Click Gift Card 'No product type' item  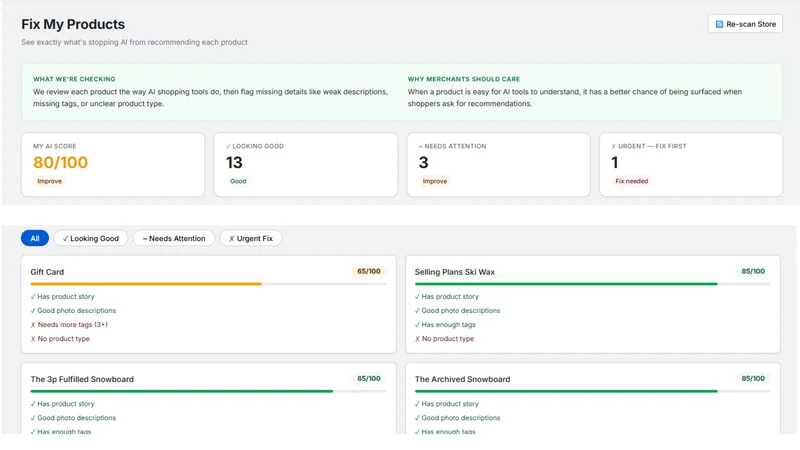[x=60, y=339]
